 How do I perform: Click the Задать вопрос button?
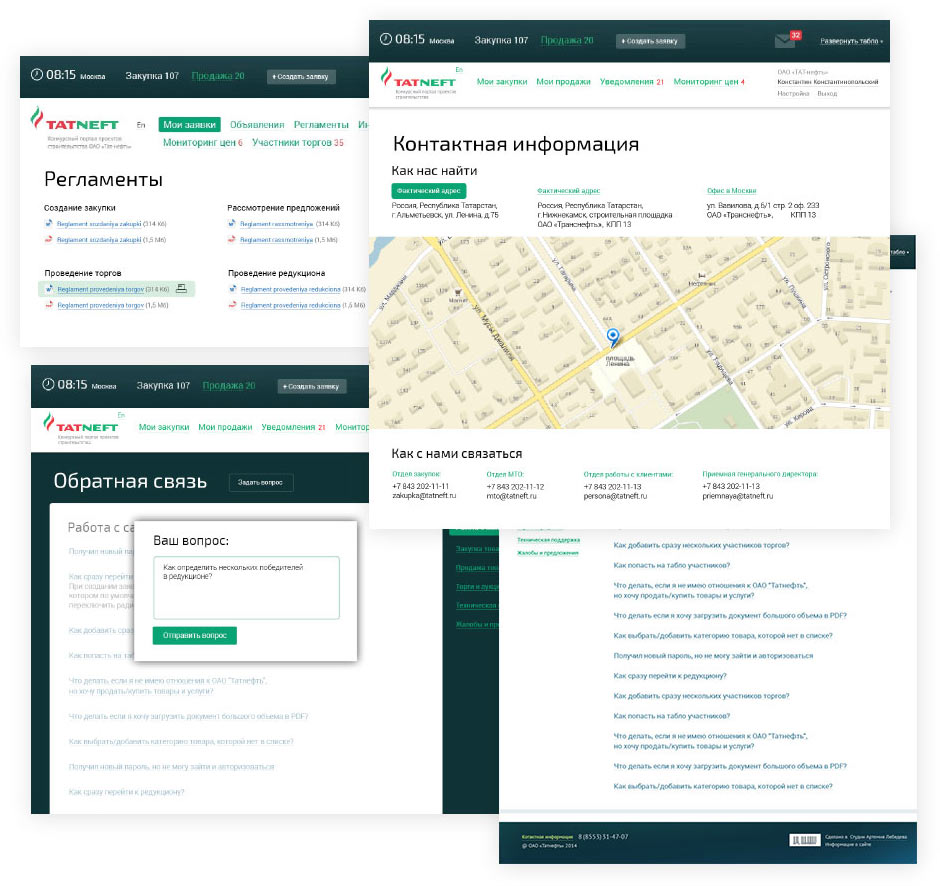pyautogui.click(x=261, y=482)
